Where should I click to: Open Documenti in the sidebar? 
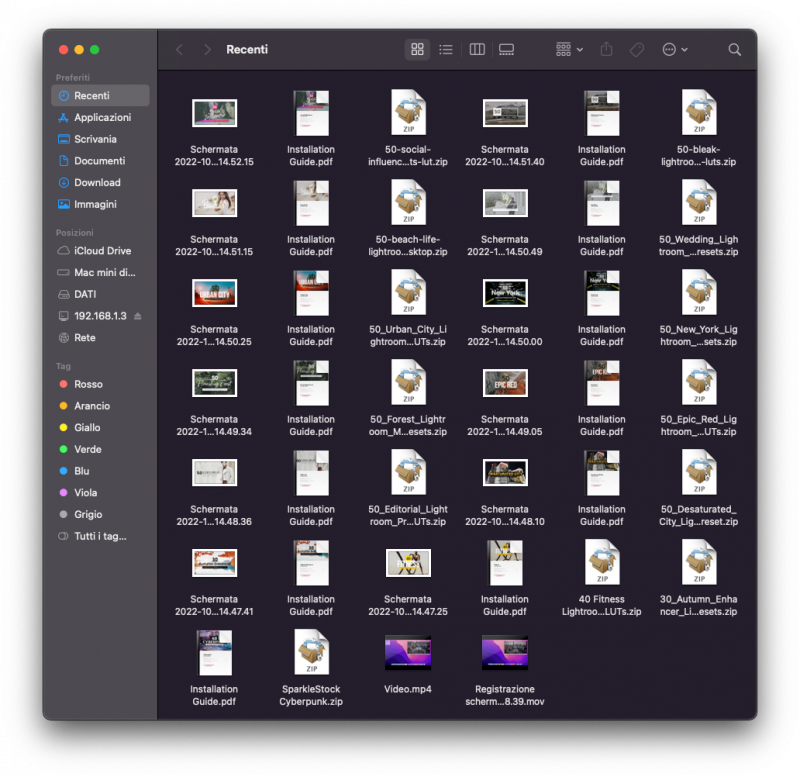click(101, 161)
